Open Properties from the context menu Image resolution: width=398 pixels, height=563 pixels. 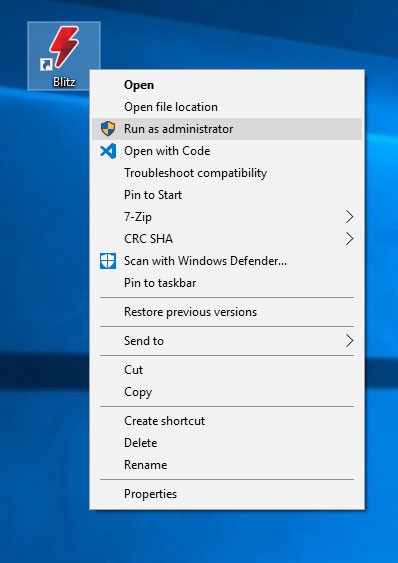point(227,494)
